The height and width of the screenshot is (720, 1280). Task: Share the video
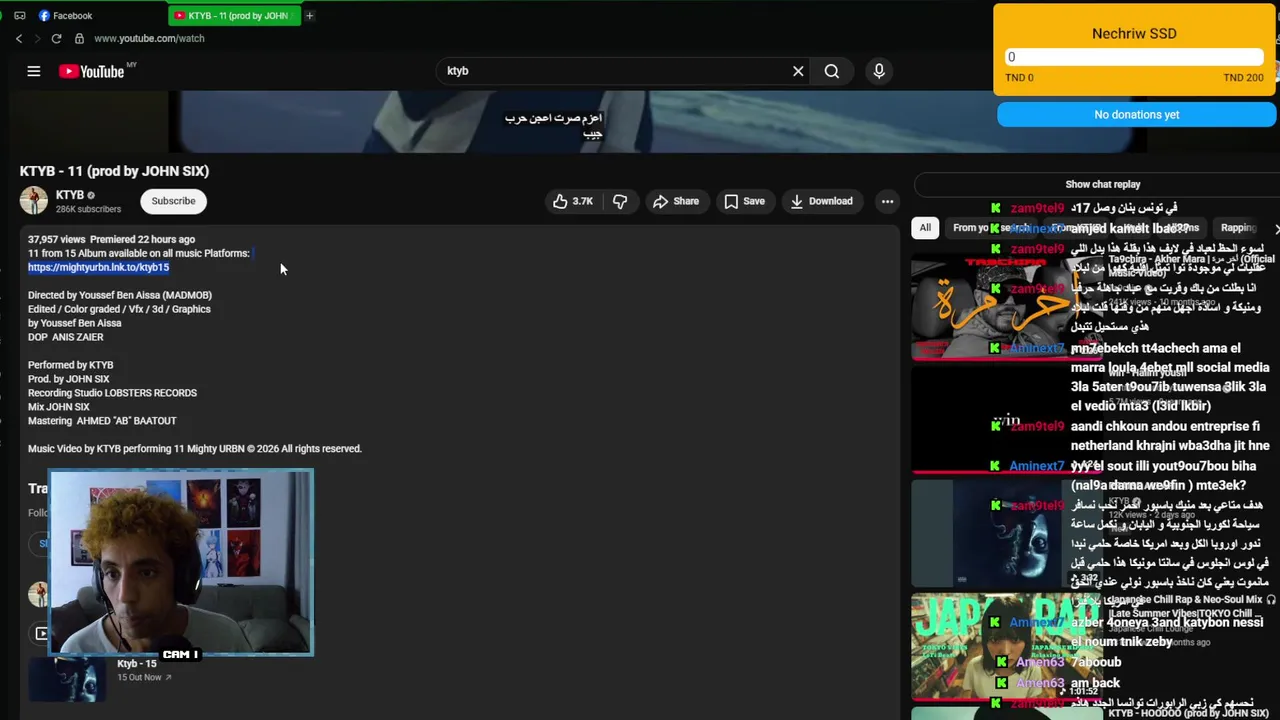coord(676,201)
